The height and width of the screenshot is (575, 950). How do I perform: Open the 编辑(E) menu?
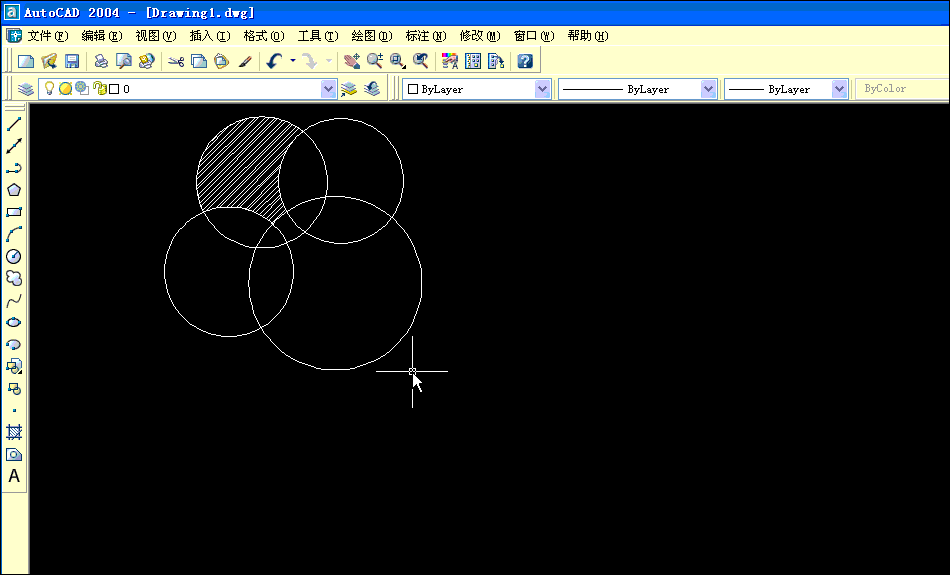coord(102,36)
